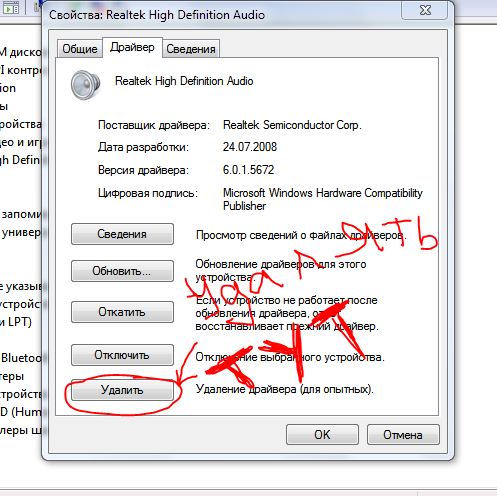Open the Сведения tab

pyautogui.click(x=191, y=49)
